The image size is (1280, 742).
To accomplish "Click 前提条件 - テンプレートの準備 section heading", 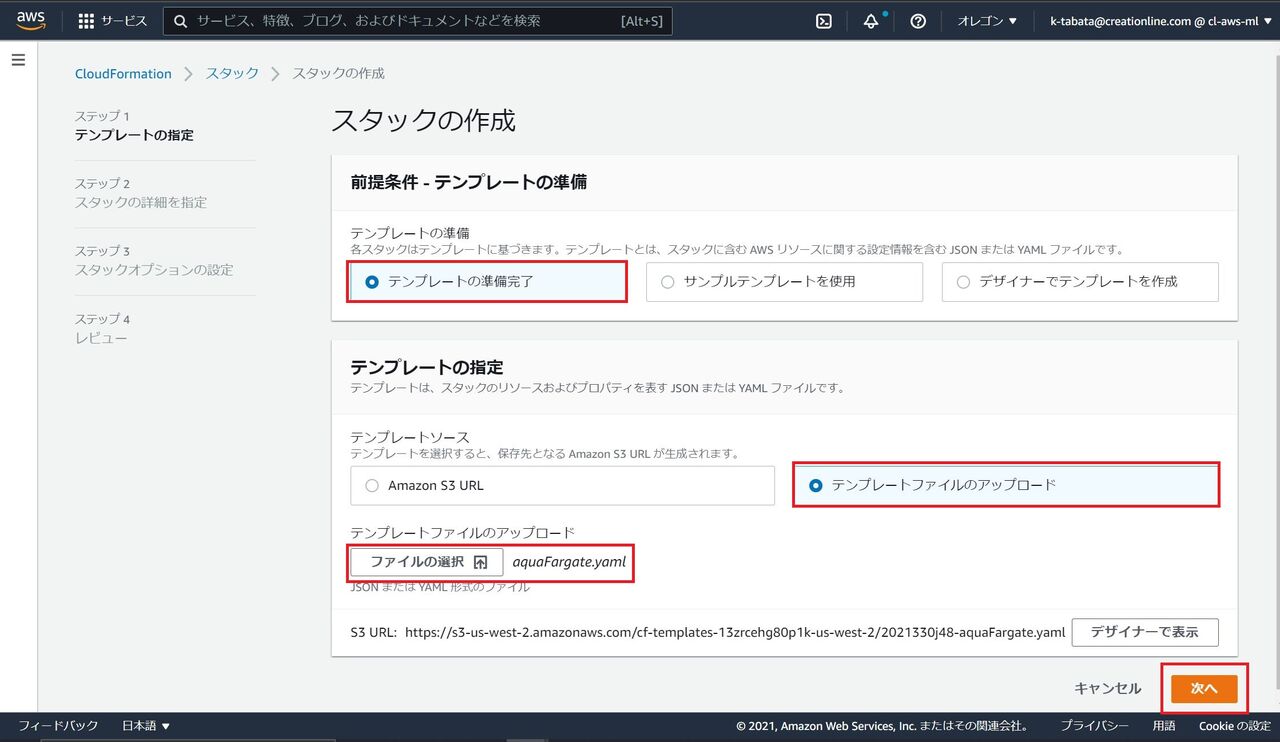I will pyautogui.click(x=468, y=182).
